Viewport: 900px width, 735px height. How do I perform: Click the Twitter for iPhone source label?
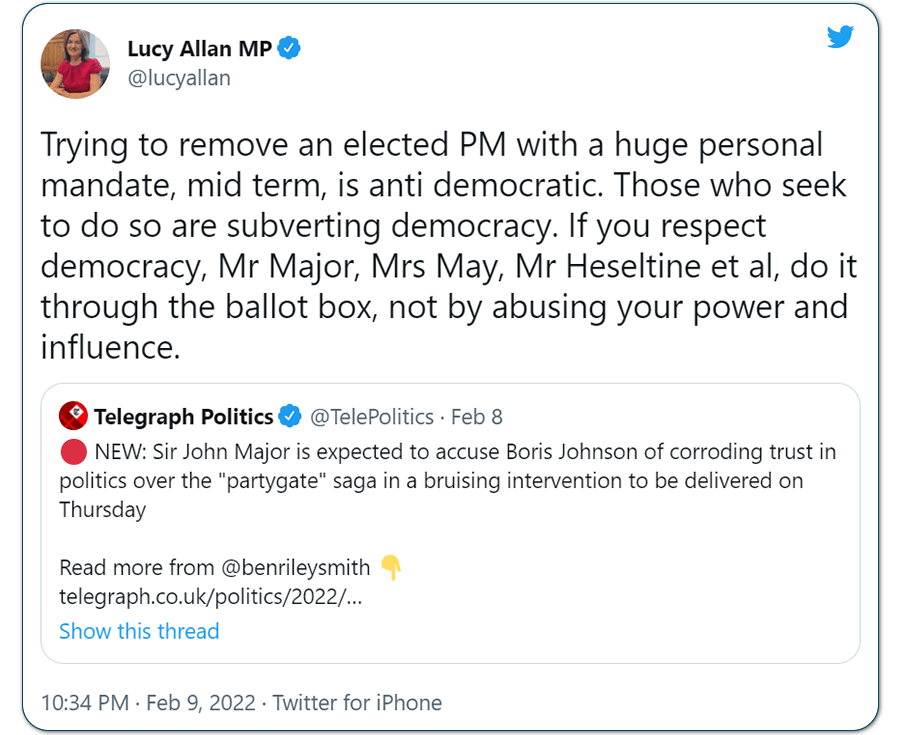coord(357,703)
